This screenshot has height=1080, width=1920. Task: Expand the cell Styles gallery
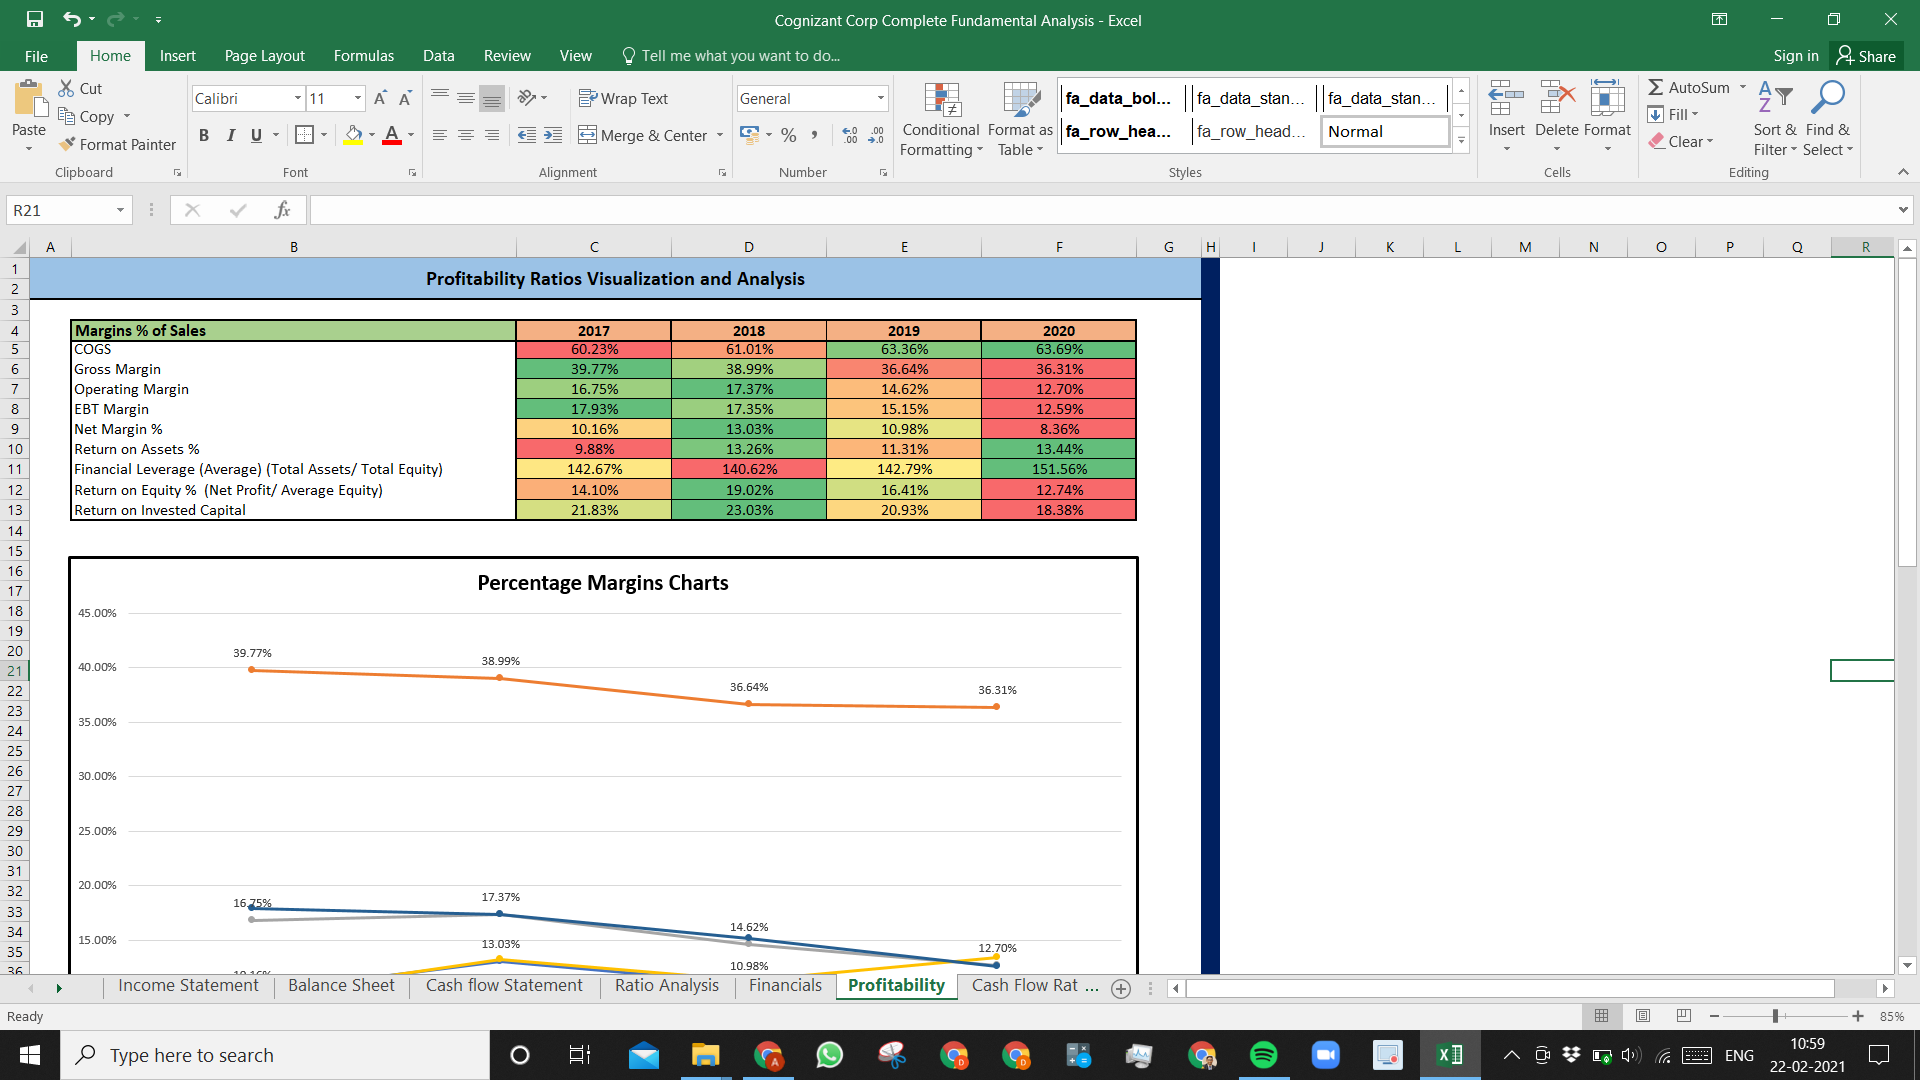[1461, 141]
